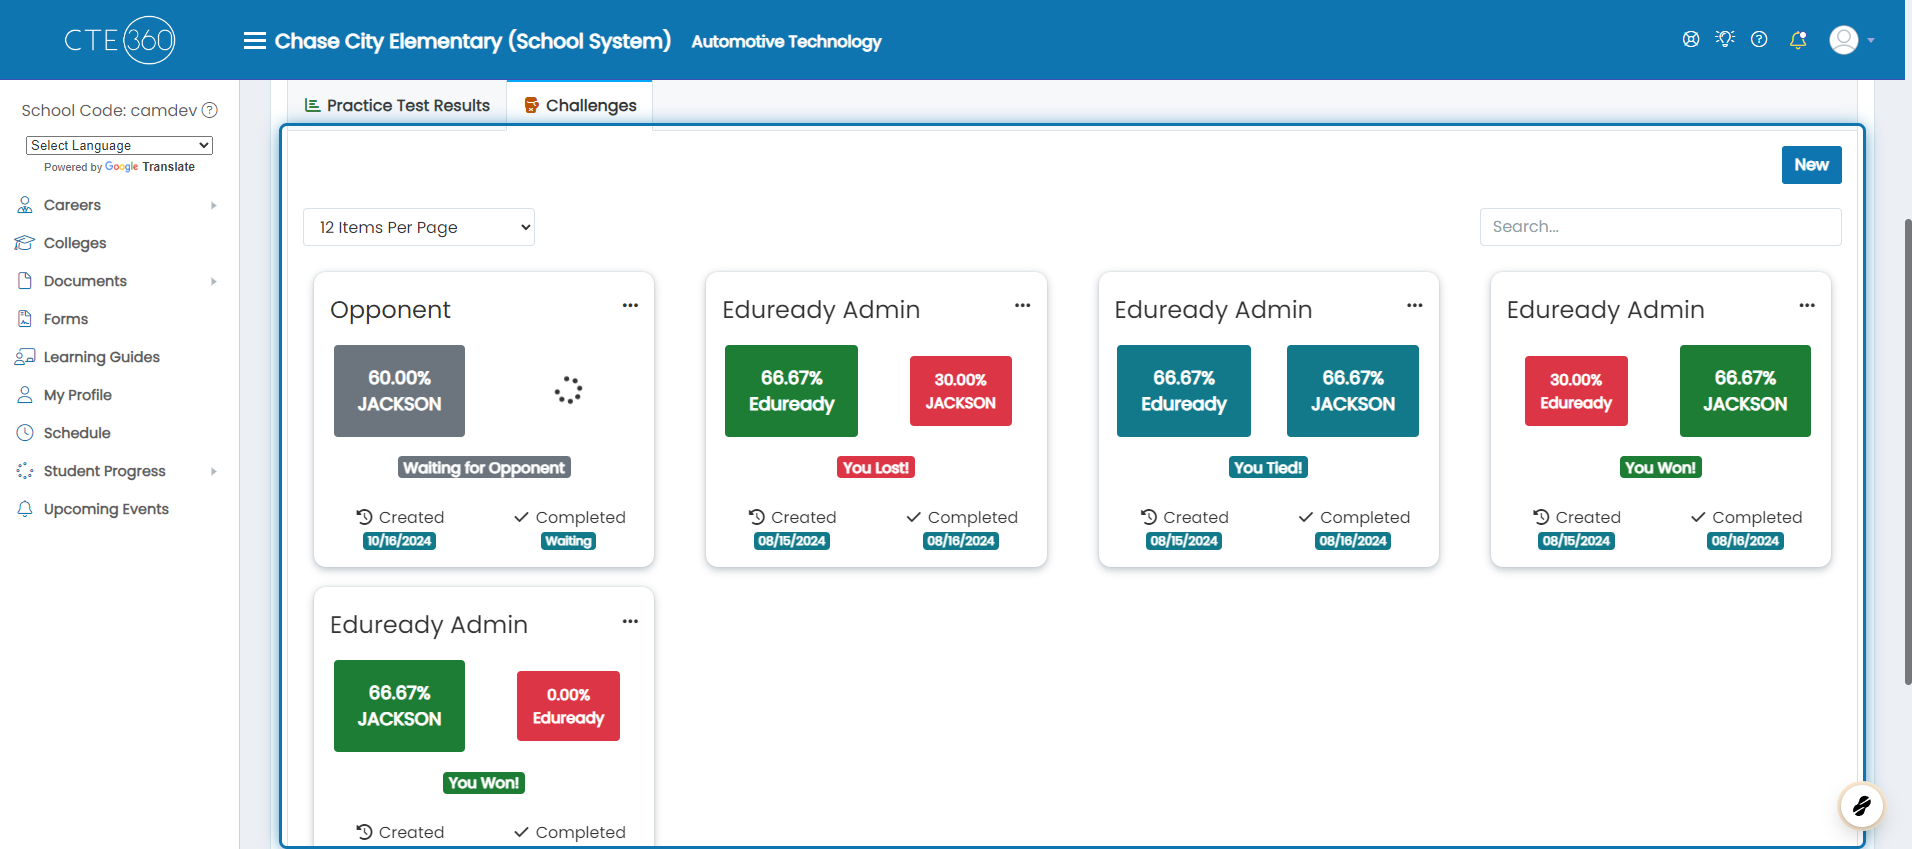This screenshot has width=1912, height=849.
Task: Click the Practice Test Results chart icon
Action: coord(312,105)
